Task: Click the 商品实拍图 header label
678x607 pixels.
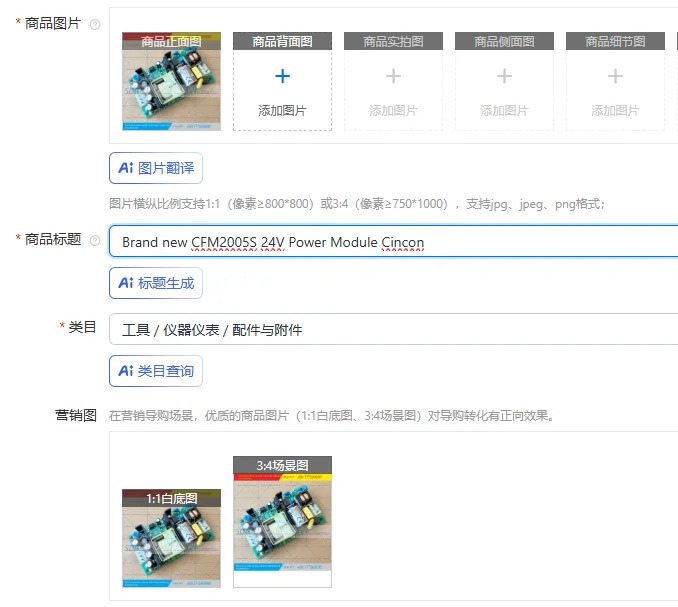Action: pos(393,41)
